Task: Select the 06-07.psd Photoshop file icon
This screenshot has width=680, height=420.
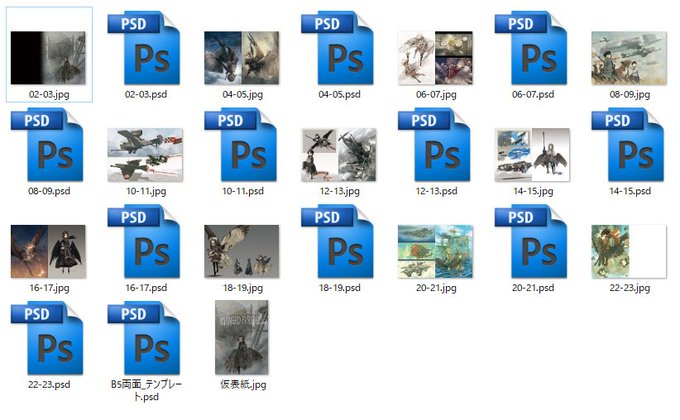Action: click(x=531, y=48)
